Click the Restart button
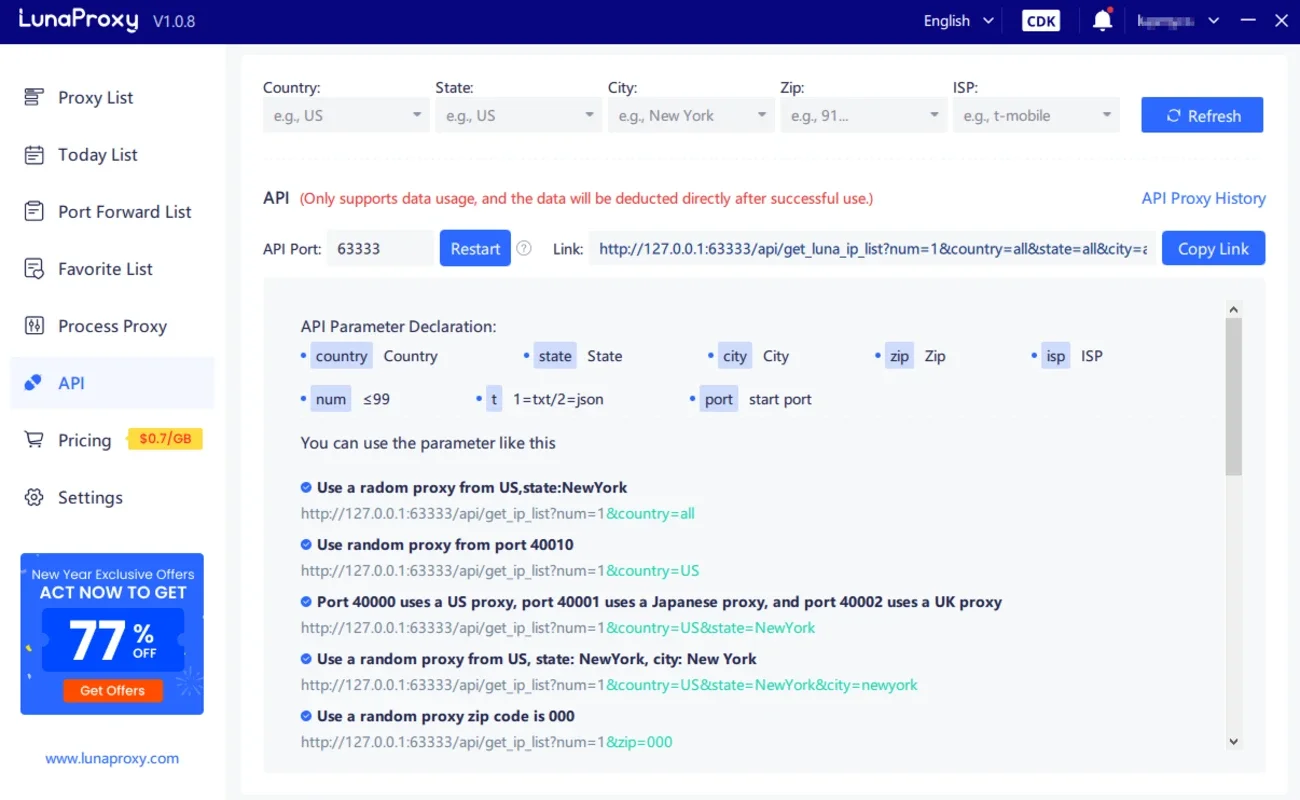This screenshot has width=1300, height=800. pos(475,248)
